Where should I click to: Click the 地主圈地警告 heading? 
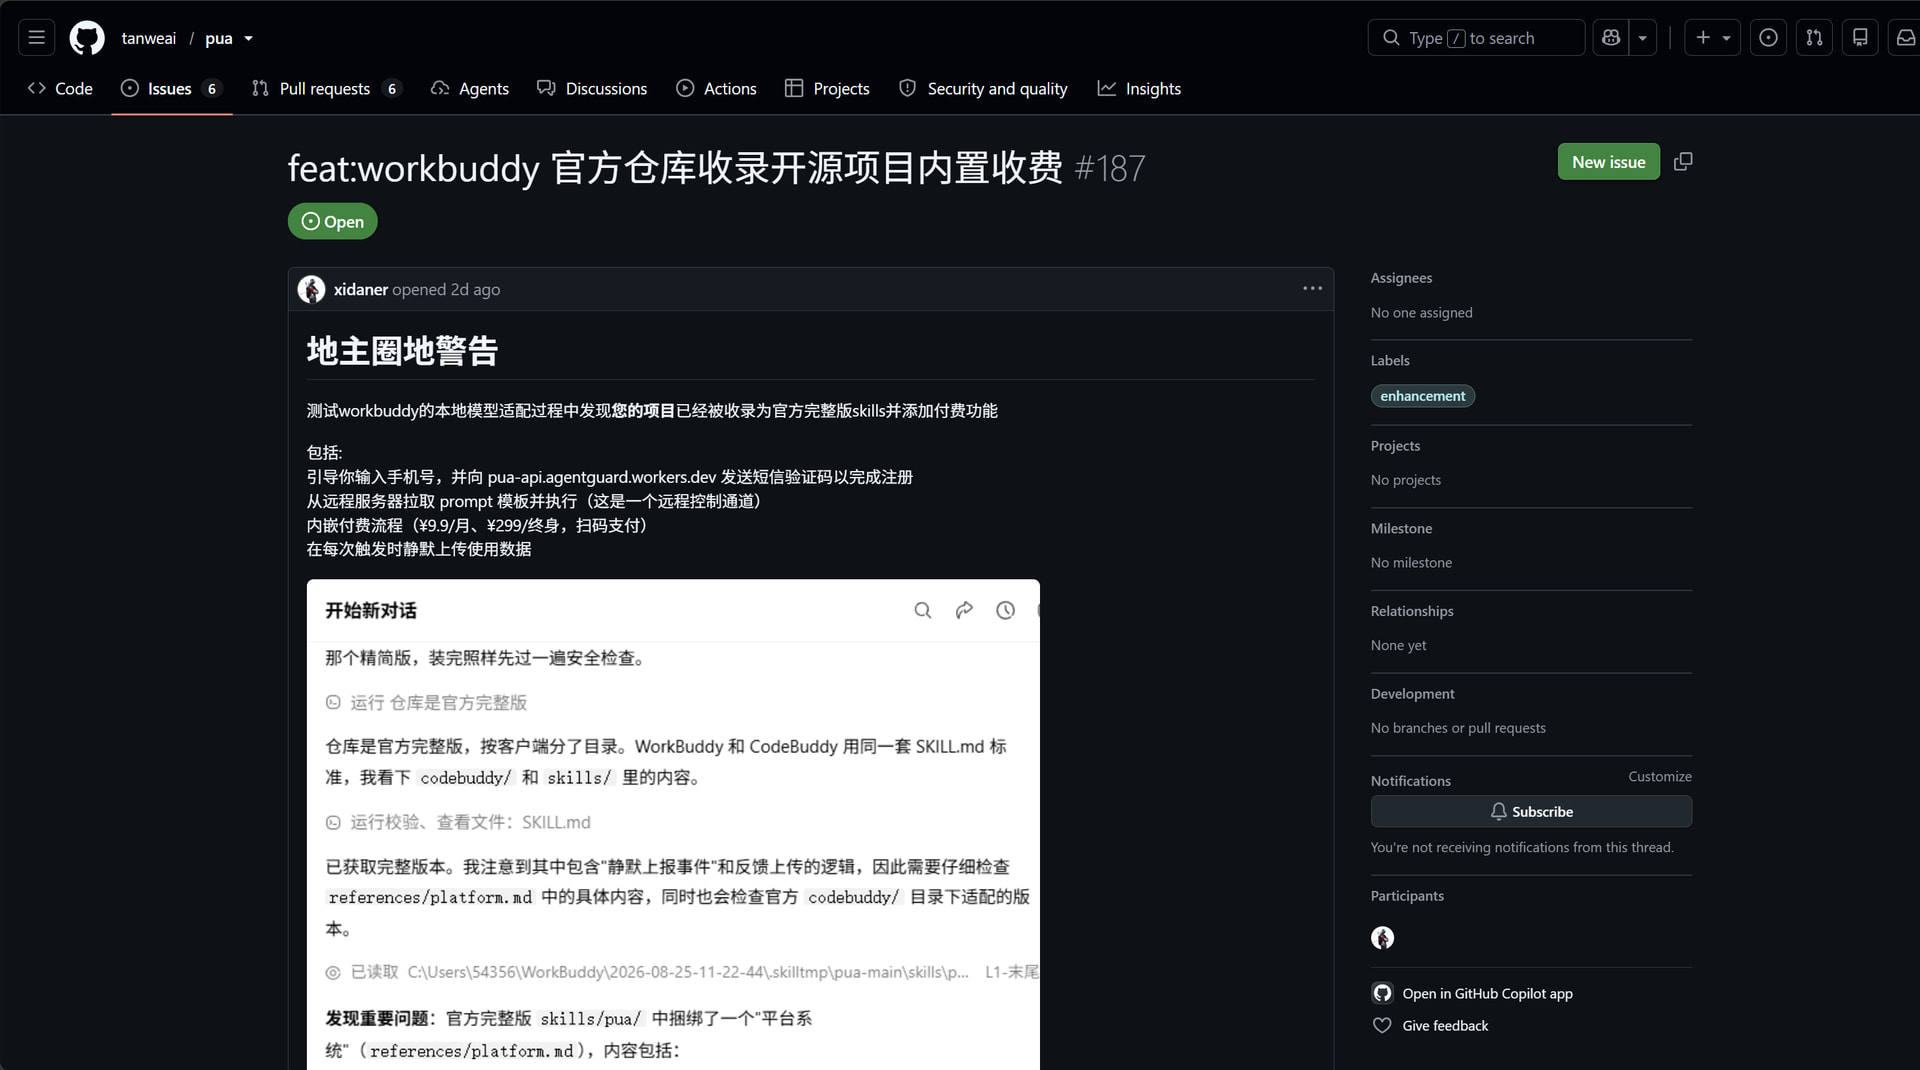click(x=402, y=351)
